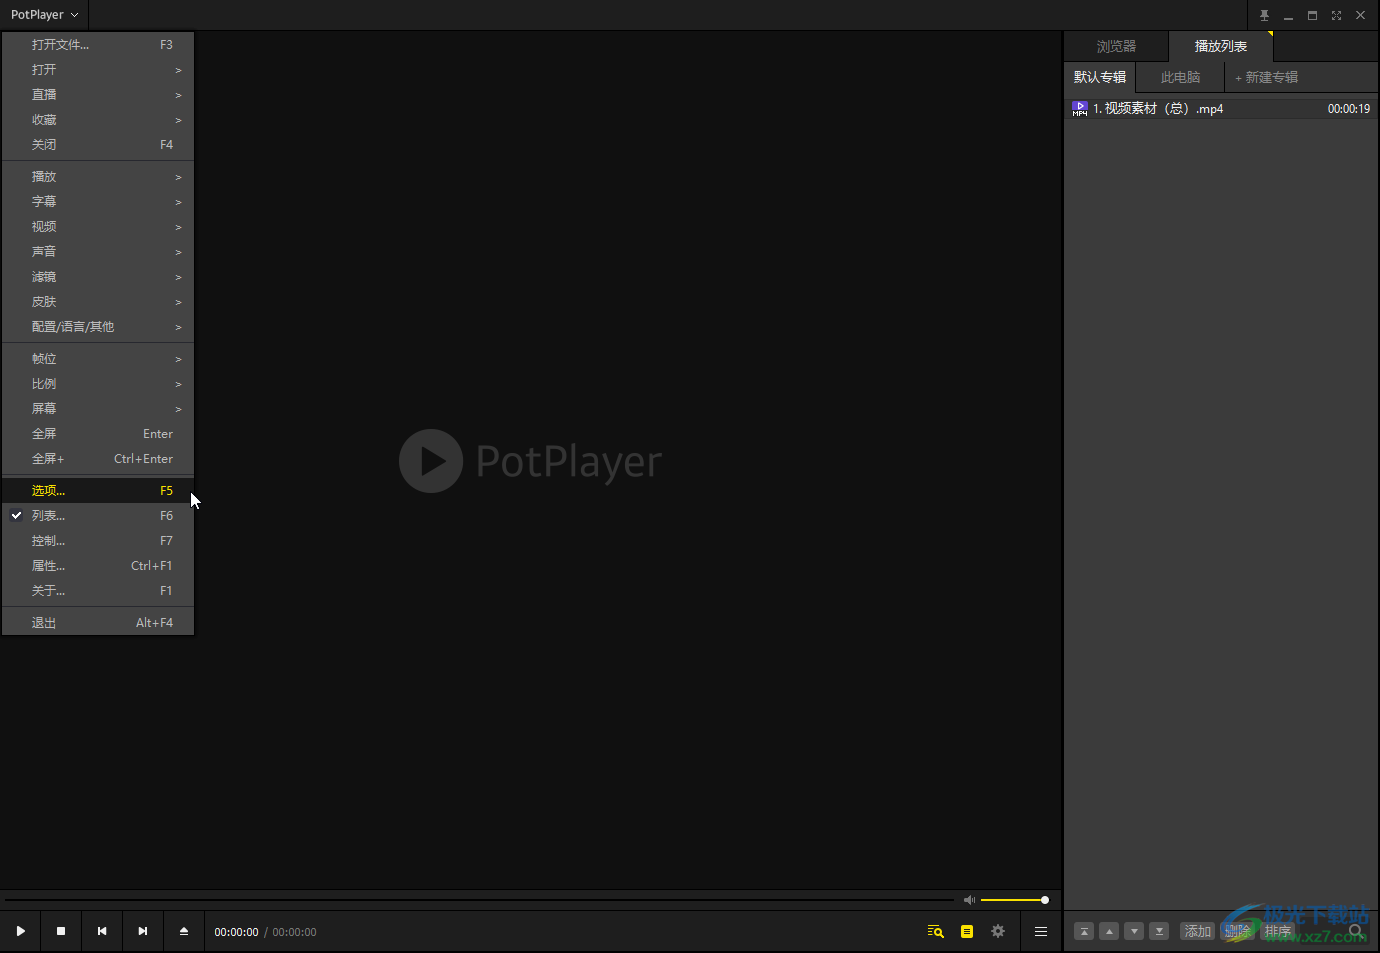
Task: Expand the 声音 submenu
Action: 98,252
